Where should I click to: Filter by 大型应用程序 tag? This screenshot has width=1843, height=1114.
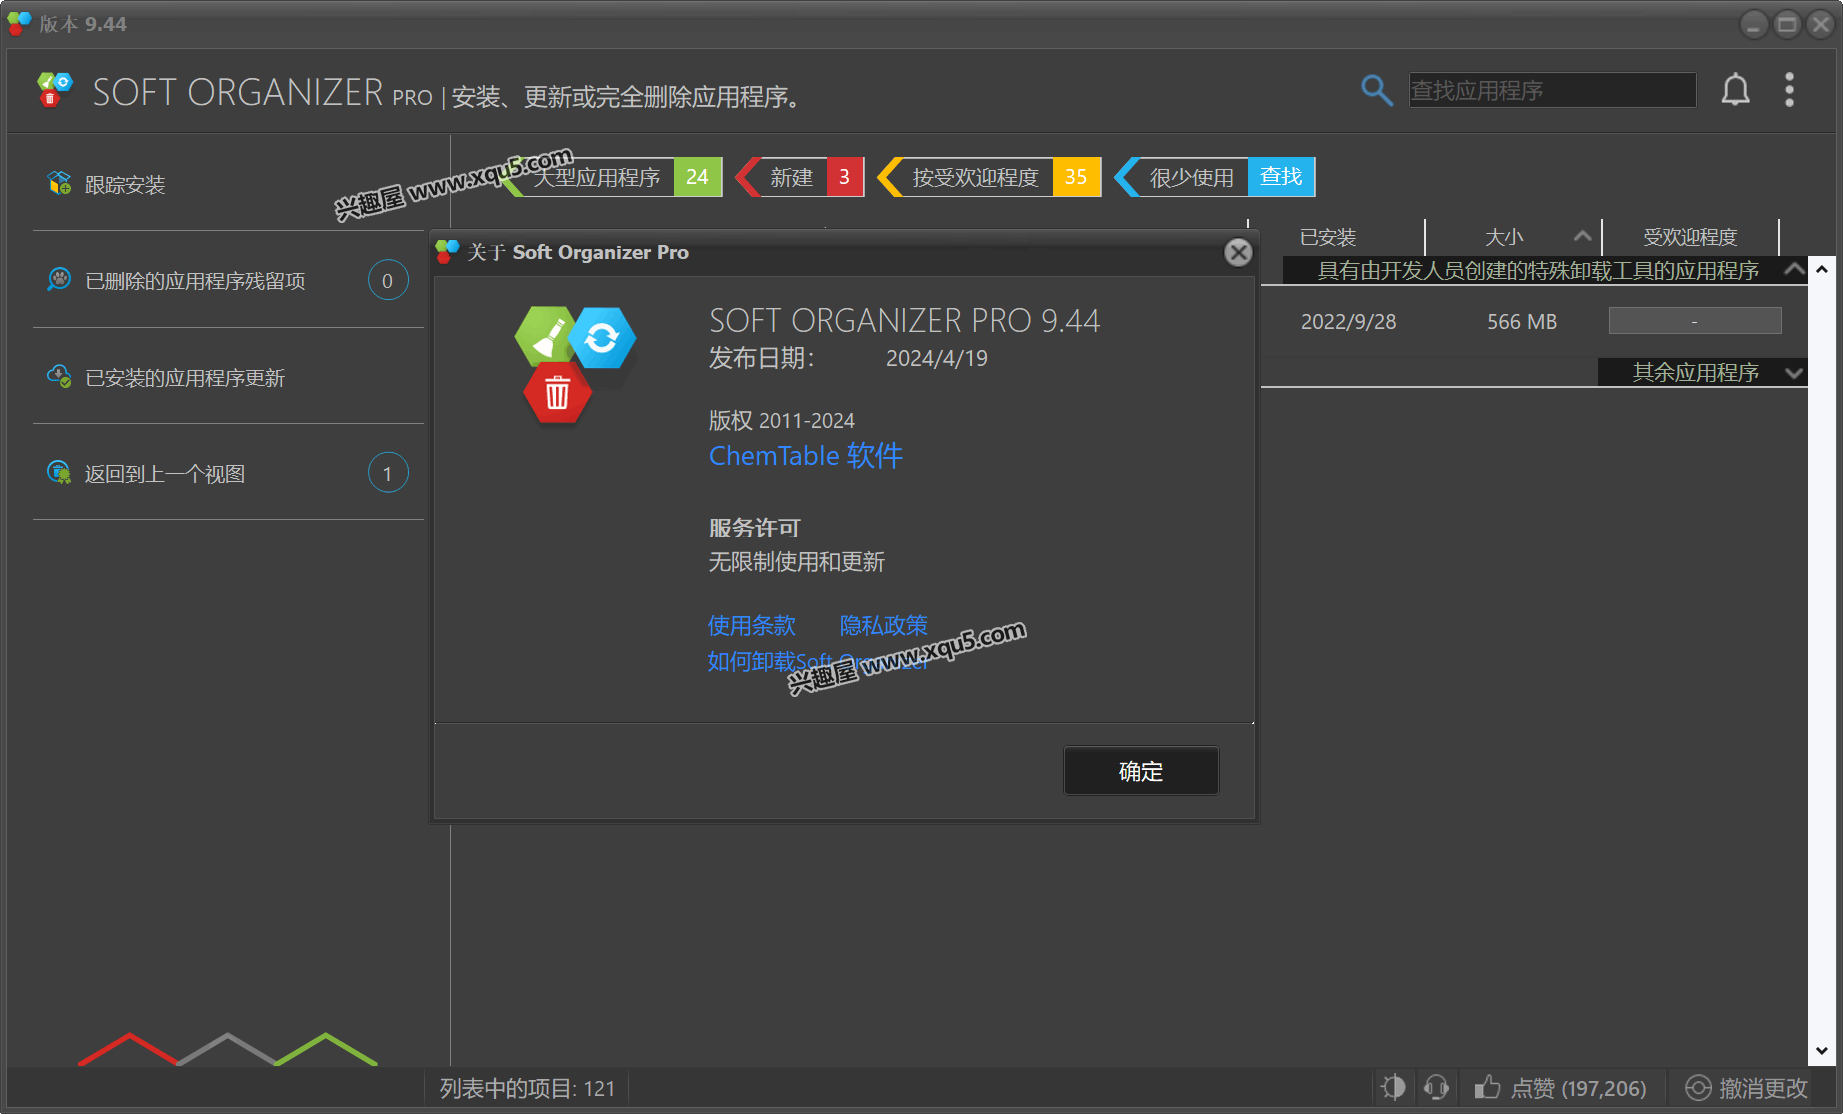[x=610, y=177]
